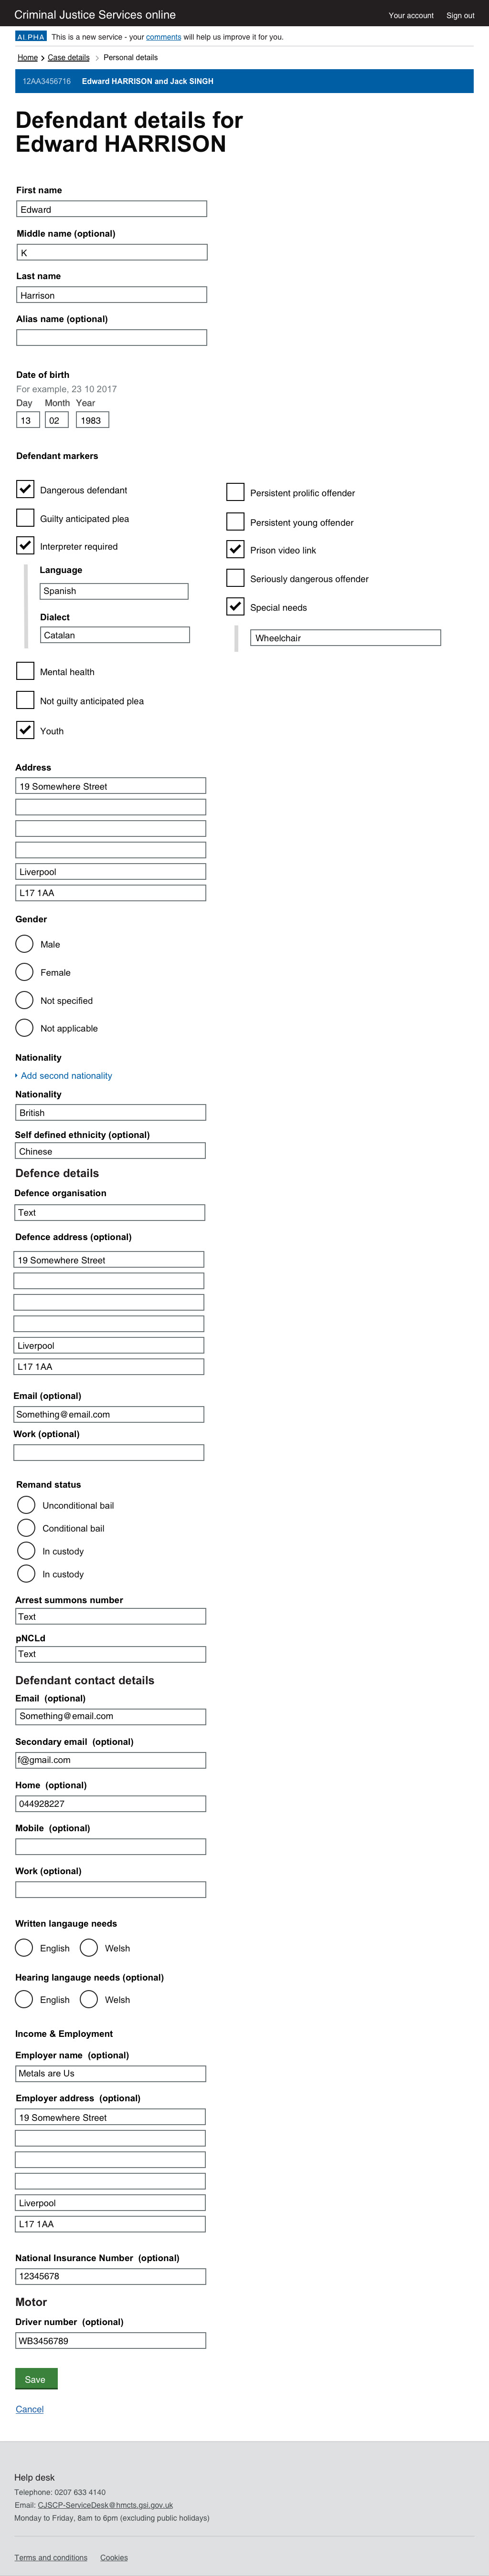
Task: Select Unconditional bail remand status
Action: pyautogui.click(x=26, y=1505)
